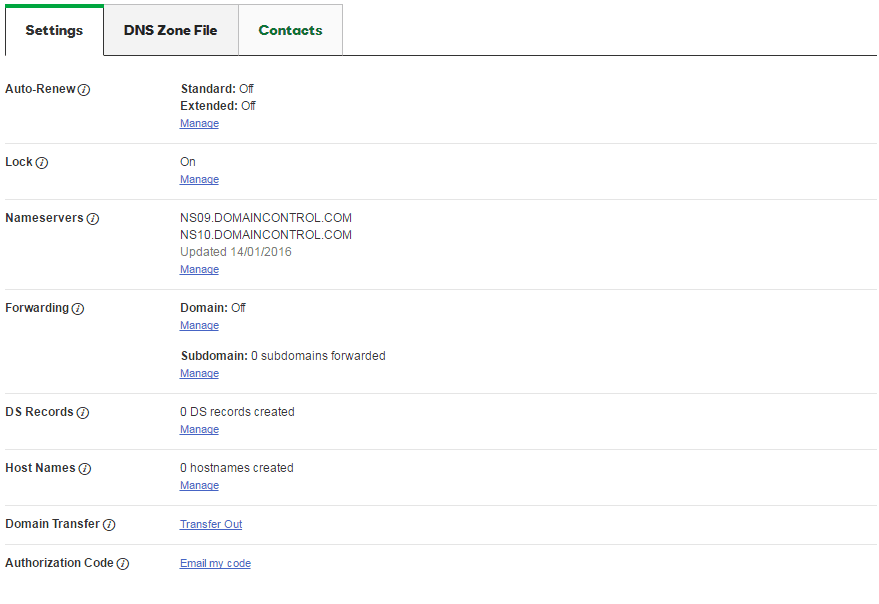Manage Subdomain forwarding
879x604 pixels.
pyautogui.click(x=199, y=374)
